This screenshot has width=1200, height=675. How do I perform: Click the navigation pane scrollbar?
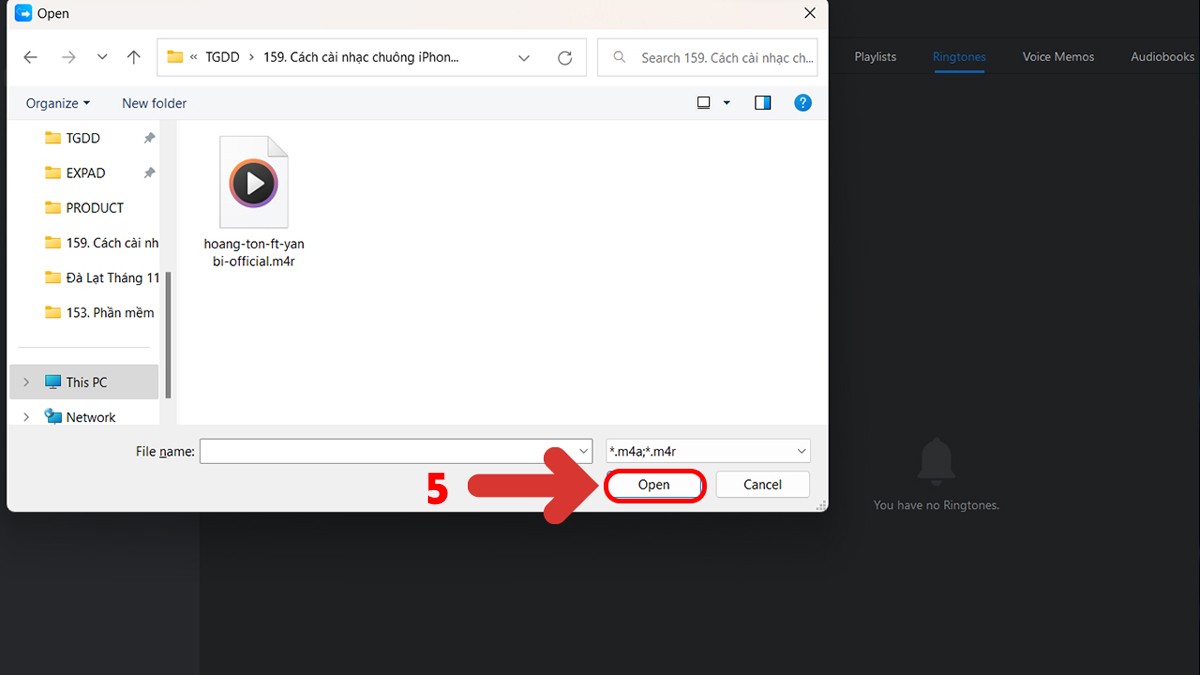coord(168,335)
